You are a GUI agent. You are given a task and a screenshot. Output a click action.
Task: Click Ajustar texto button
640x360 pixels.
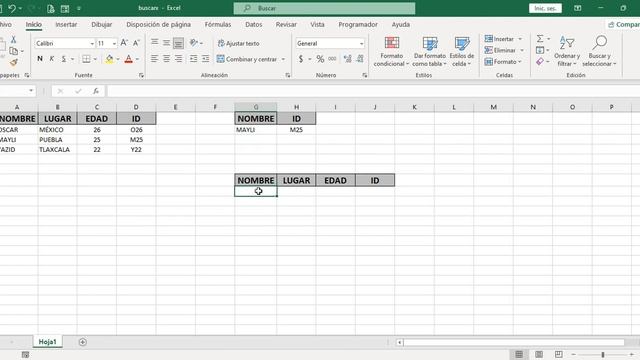pos(238,43)
